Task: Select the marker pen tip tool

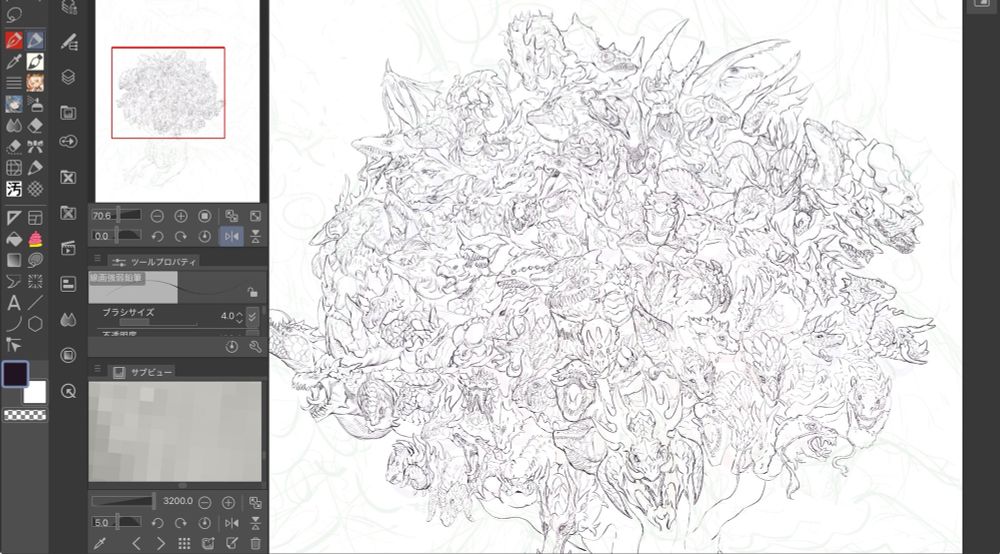Action: [35, 168]
